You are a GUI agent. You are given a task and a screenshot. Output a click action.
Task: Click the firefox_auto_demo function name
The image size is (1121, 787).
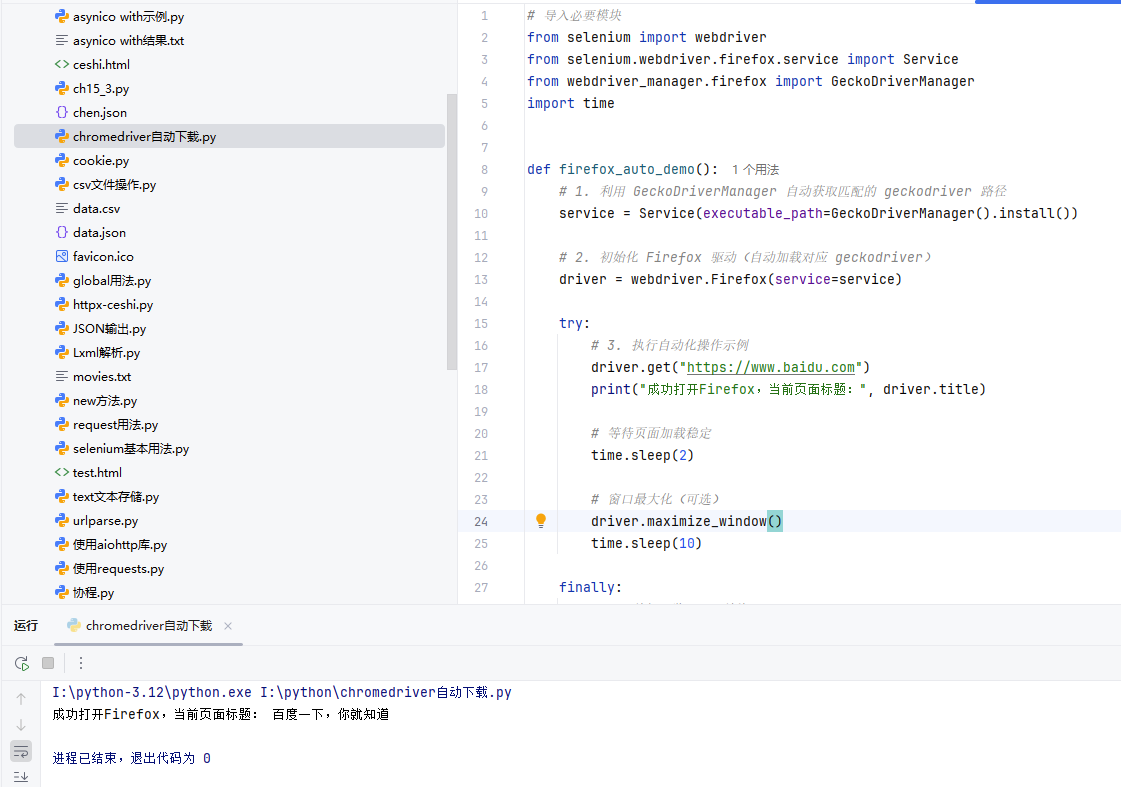(626, 169)
